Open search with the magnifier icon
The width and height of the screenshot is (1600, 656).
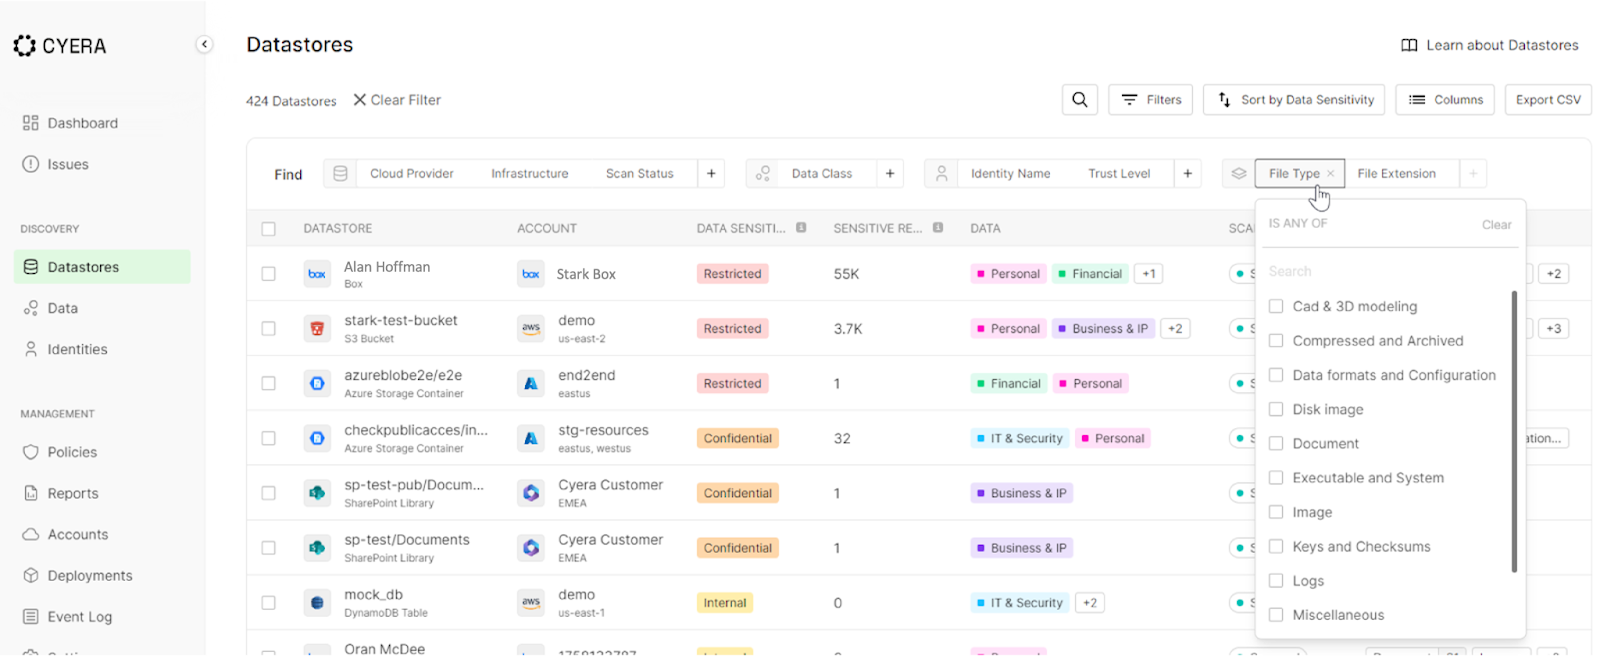(x=1080, y=100)
